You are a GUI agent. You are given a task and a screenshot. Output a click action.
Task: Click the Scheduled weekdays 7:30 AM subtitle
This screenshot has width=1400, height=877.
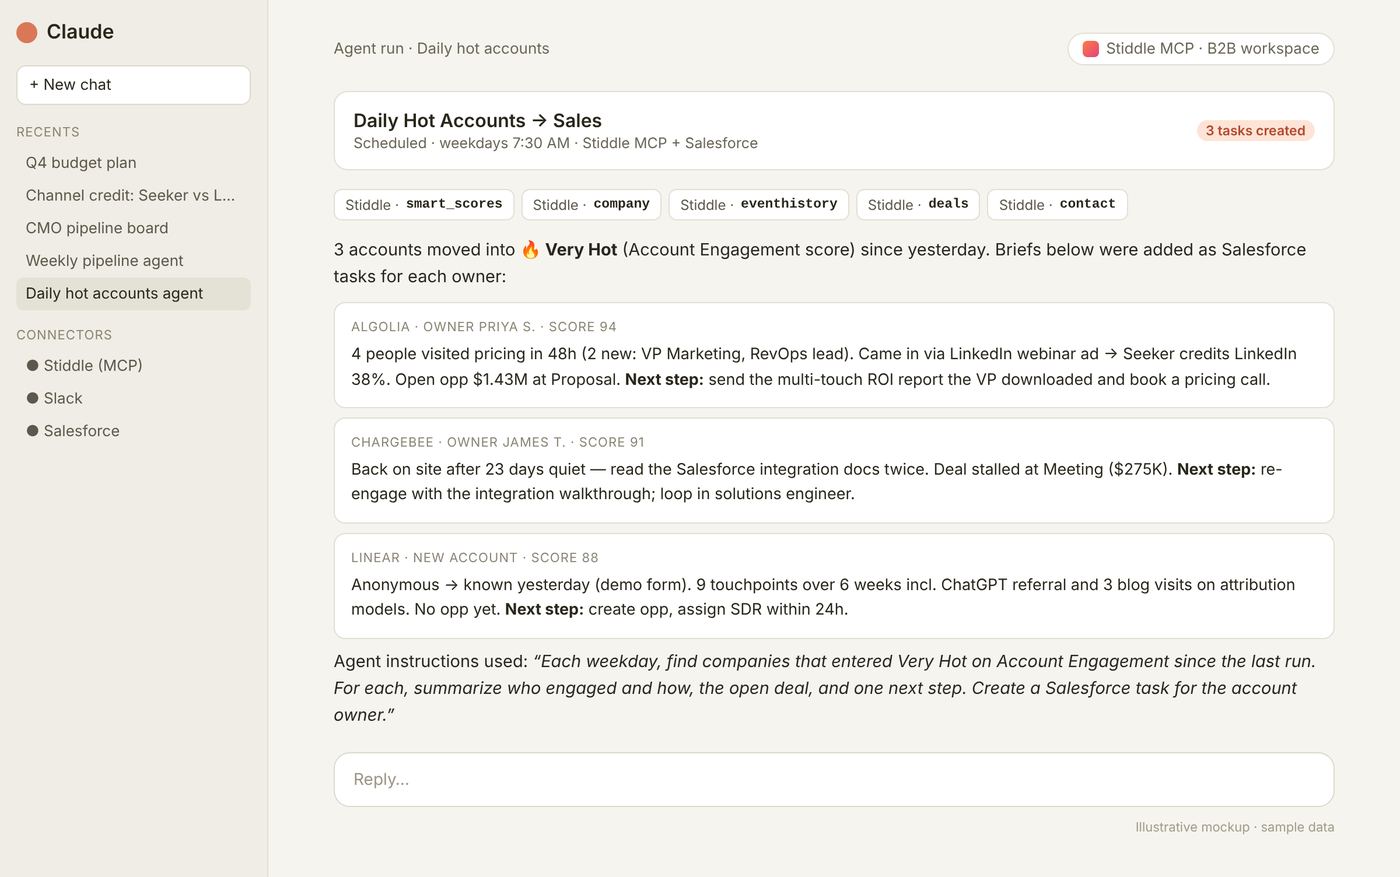(555, 143)
